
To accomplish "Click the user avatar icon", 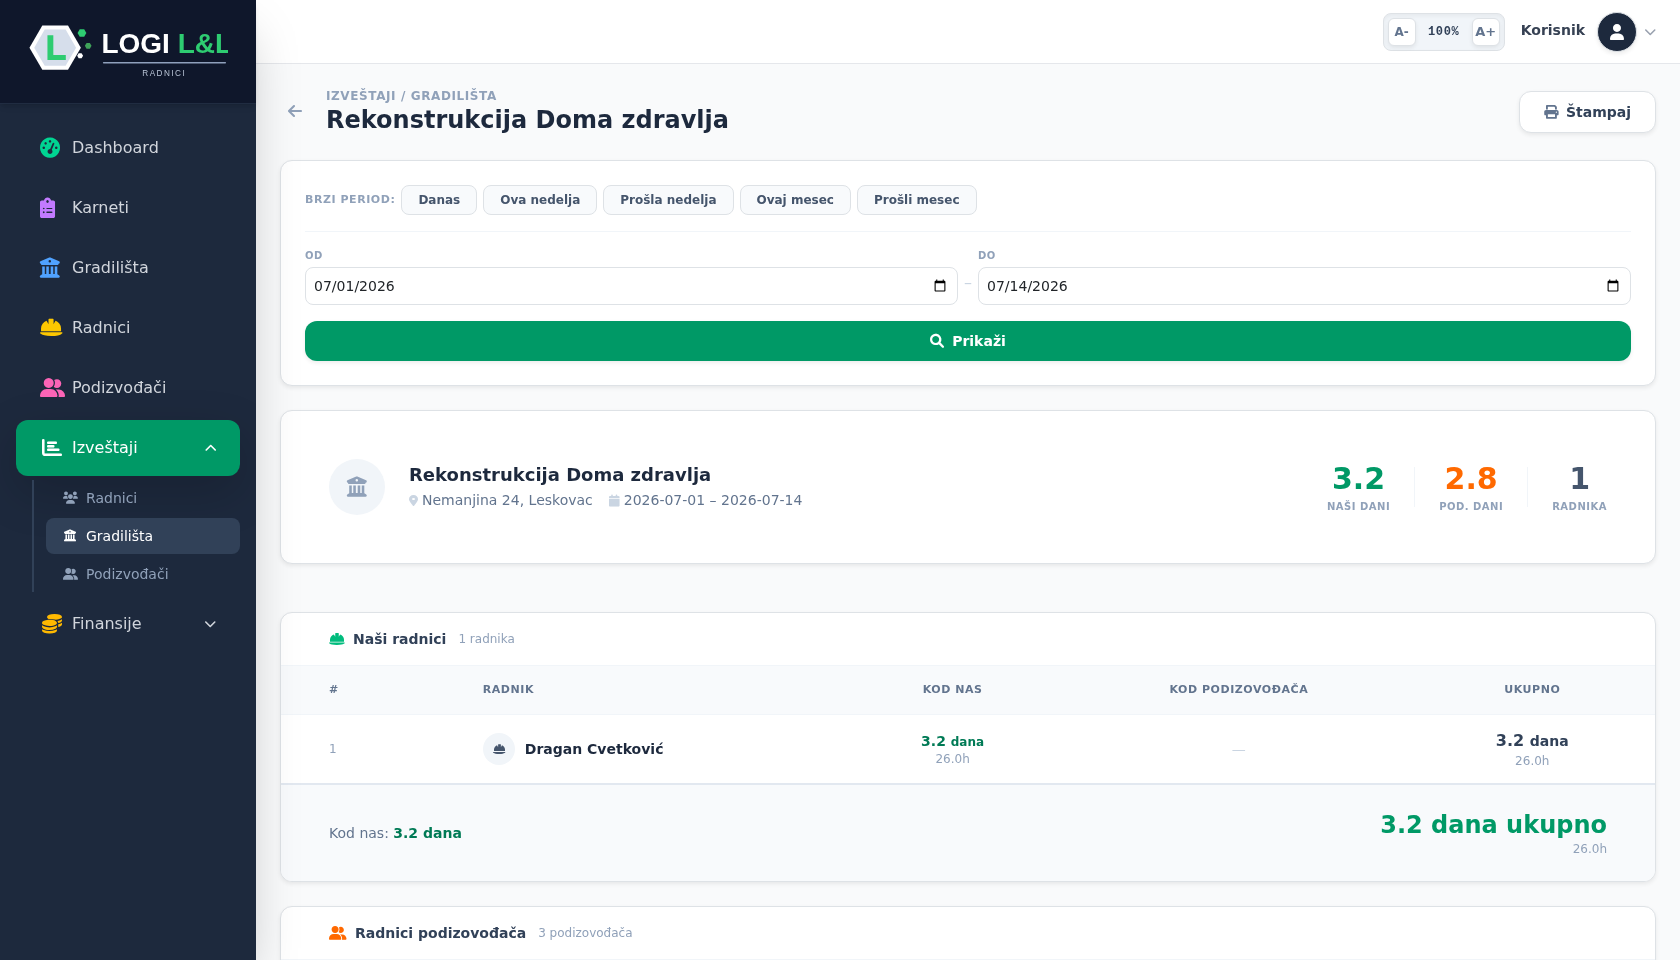I will click(x=1617, y=32).
